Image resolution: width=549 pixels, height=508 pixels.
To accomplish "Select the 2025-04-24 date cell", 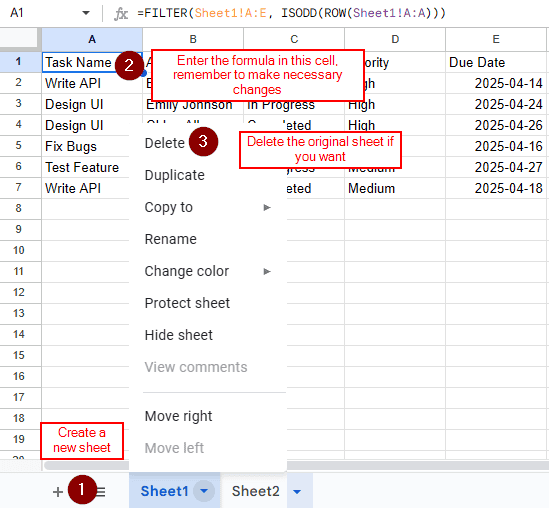I will click(x=496, y=104).
